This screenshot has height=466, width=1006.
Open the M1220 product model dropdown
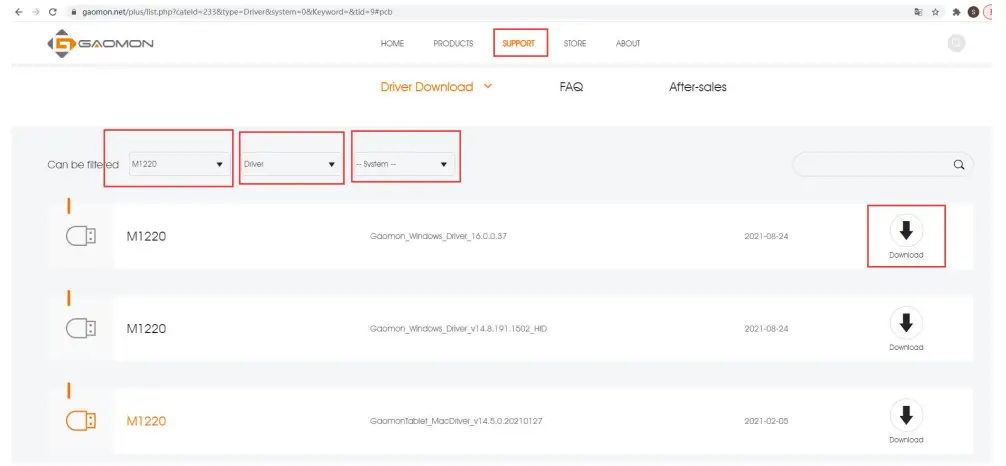(x=179, y=164)
